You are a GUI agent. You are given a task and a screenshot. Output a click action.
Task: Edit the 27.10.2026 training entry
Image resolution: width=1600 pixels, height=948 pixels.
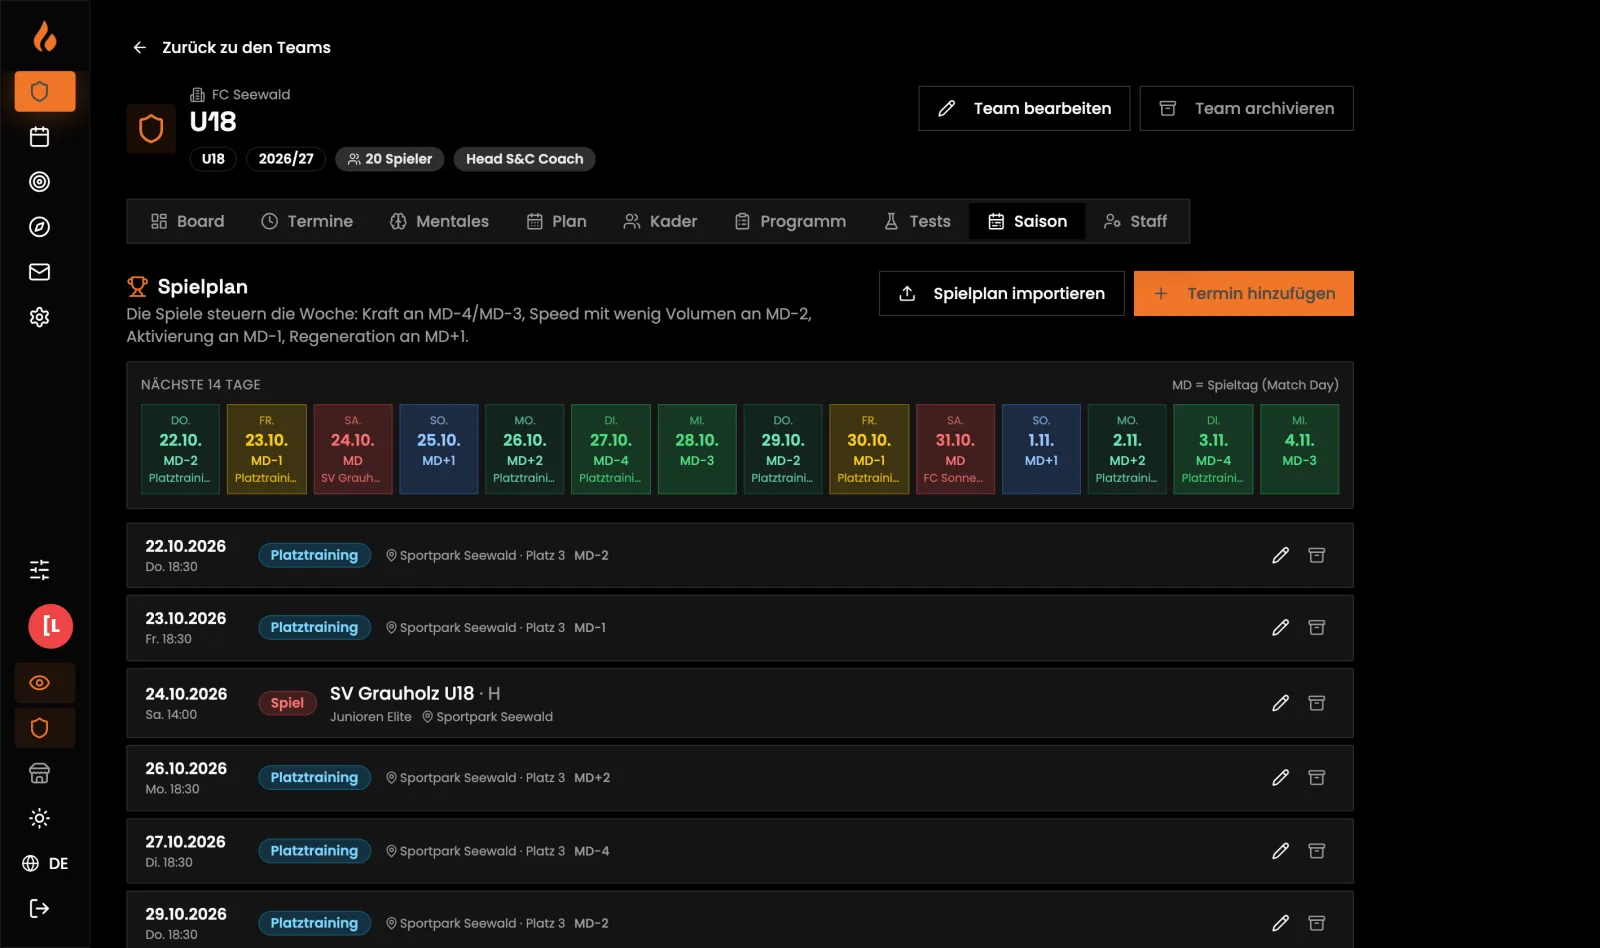1280,851
